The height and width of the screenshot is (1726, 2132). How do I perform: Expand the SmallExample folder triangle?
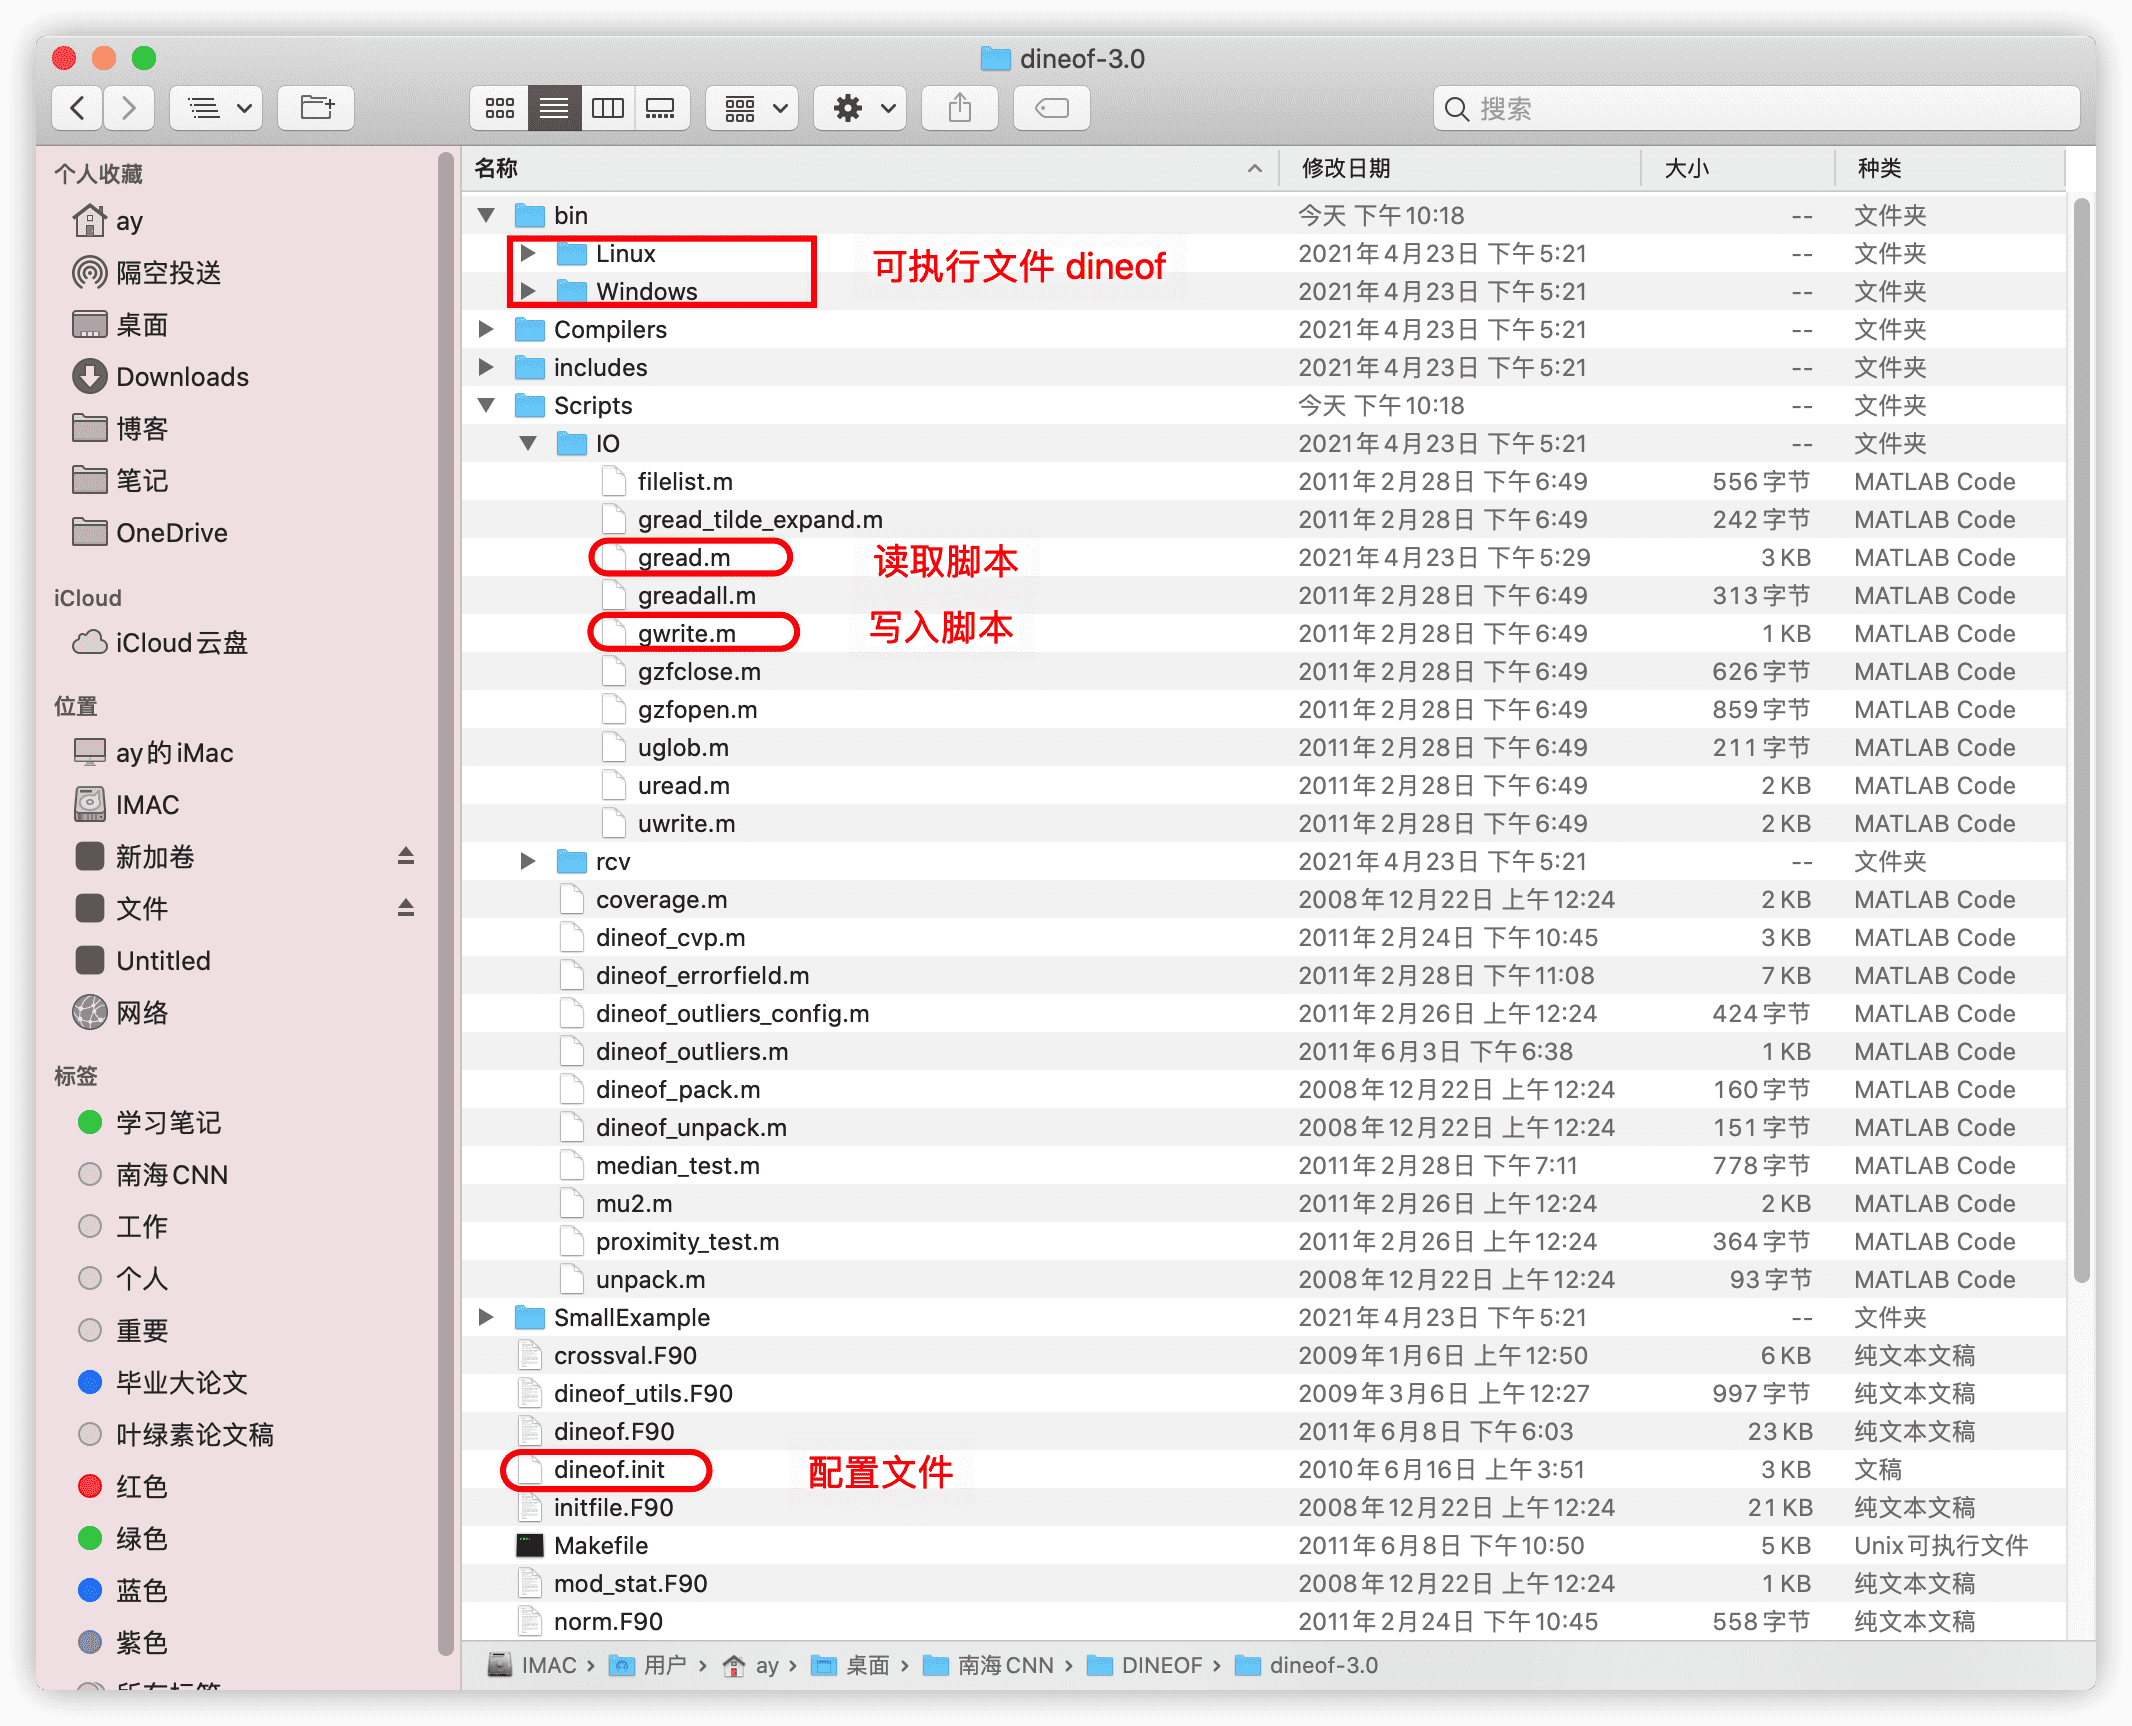(486, 1317)
